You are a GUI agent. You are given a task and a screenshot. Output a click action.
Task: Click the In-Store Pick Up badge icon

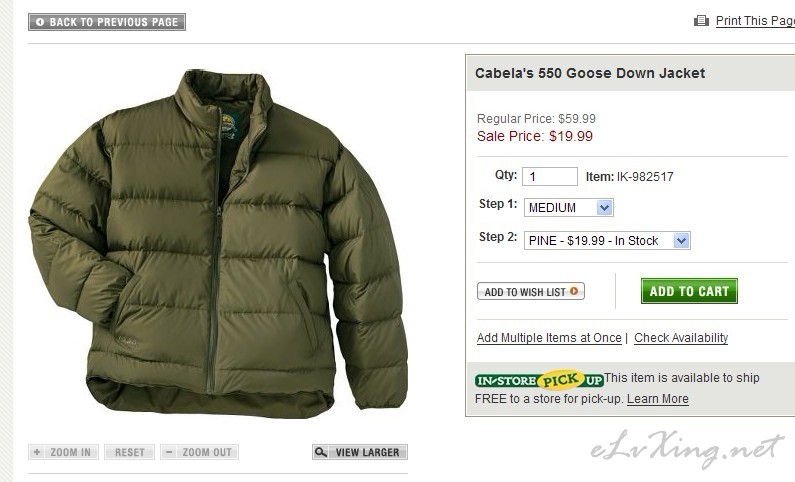pyautogui.click(x=539, y=380)
